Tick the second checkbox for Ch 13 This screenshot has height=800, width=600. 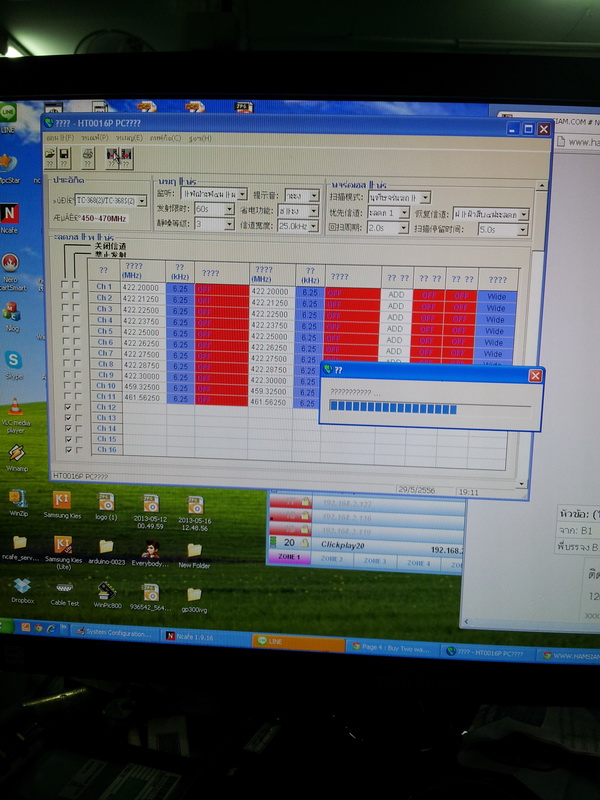(79, 417)
